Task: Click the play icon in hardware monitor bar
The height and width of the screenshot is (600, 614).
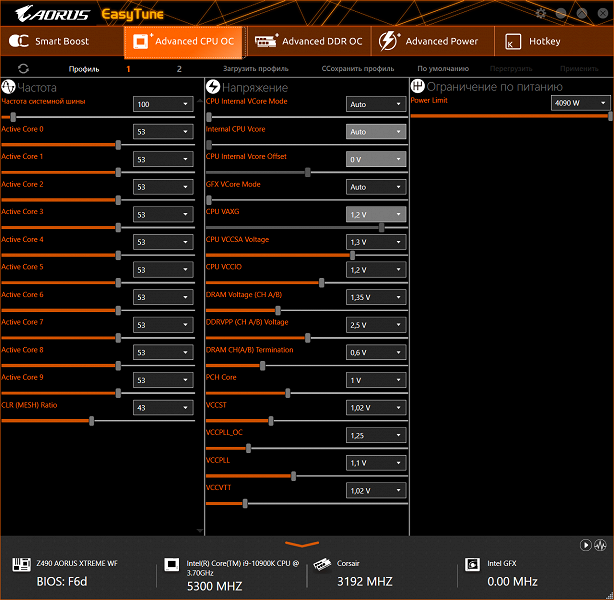Action: [x=585, y=545]
